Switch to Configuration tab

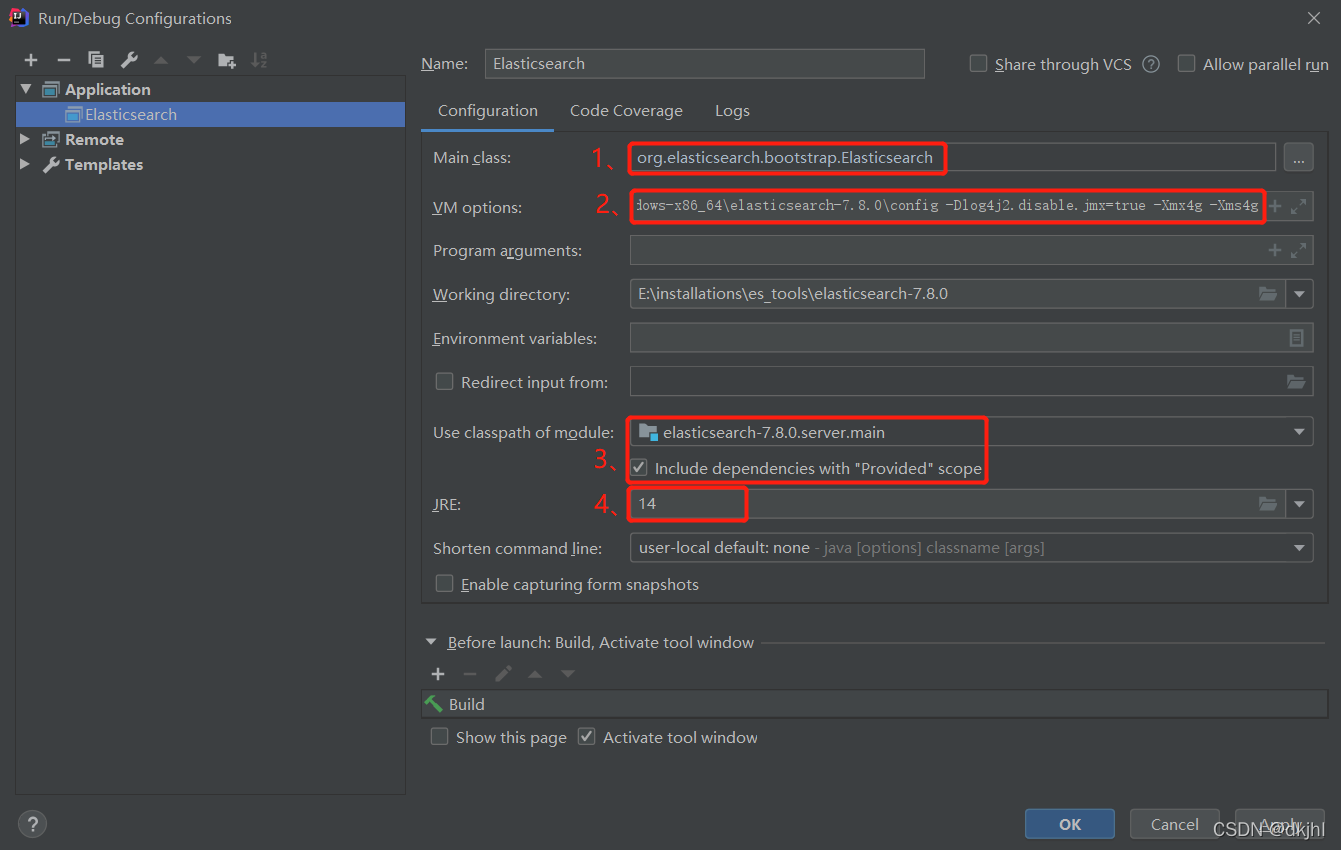488,111
